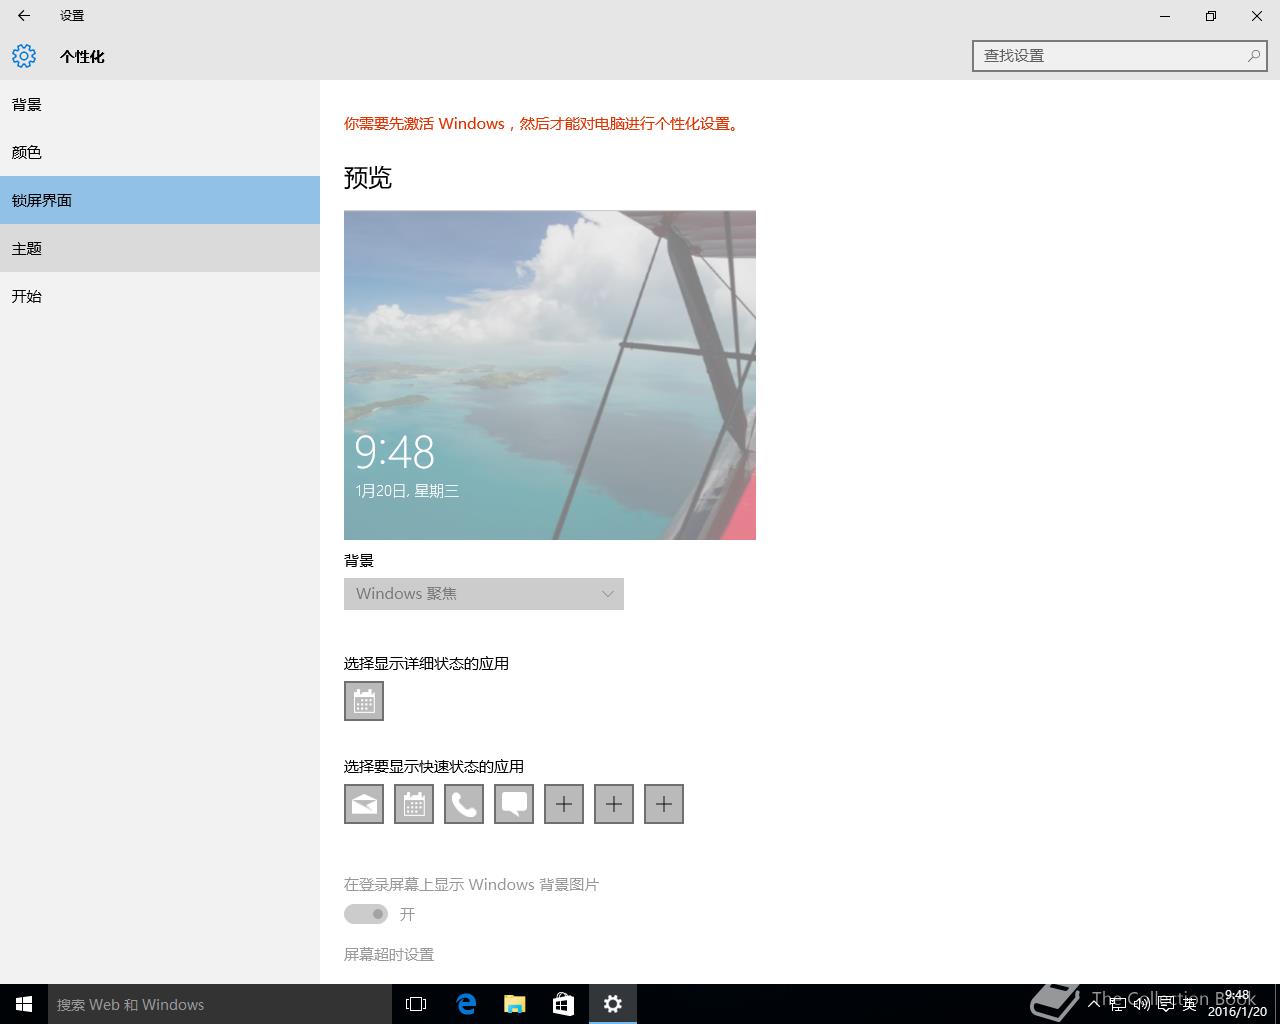Click the calendar quick status app icon

[414, 804]
